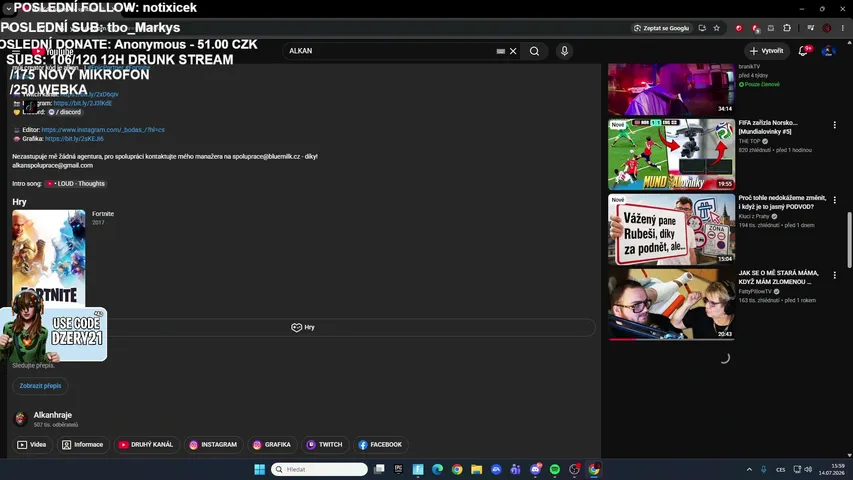The image size is (853, 480).
Task: Click the install app icon in address bar
Action: [702, 28]
